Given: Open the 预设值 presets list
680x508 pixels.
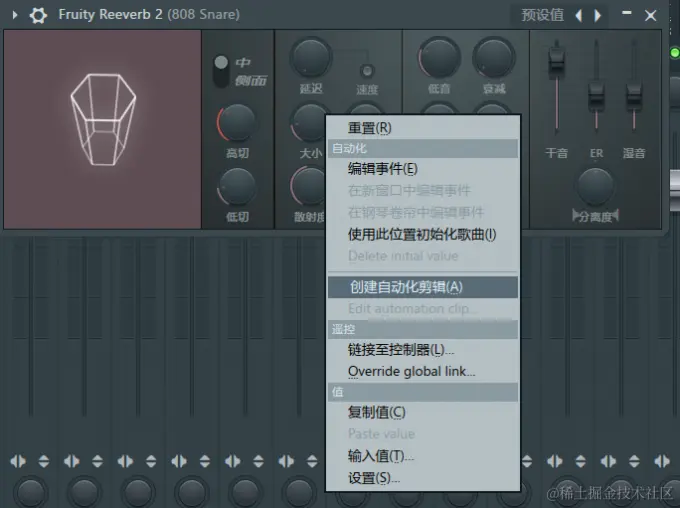Looking at the screenshot, I should (x=543, y=15).
